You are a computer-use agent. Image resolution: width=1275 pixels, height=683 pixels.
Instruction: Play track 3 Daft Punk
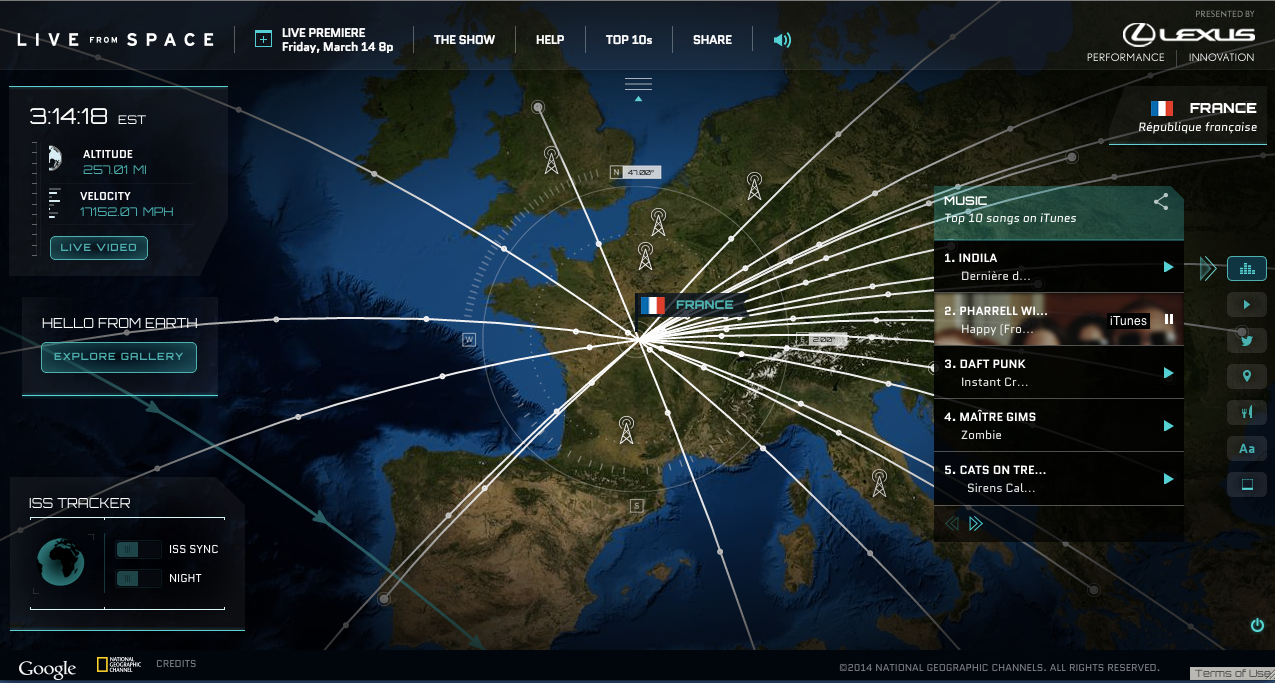tap(1167, 373)
